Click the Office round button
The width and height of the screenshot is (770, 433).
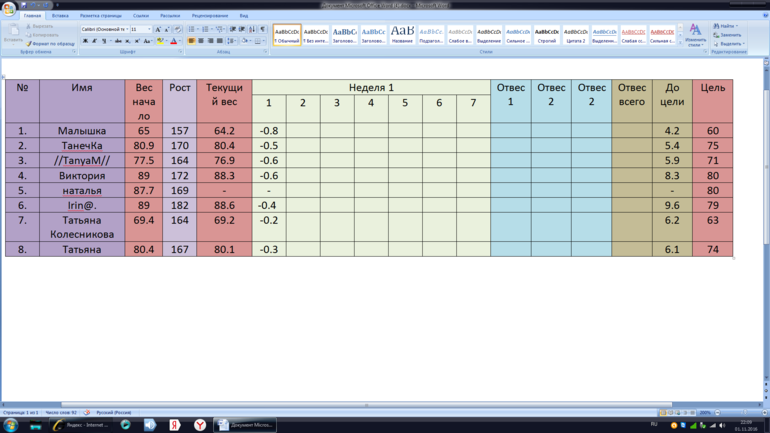9,9
